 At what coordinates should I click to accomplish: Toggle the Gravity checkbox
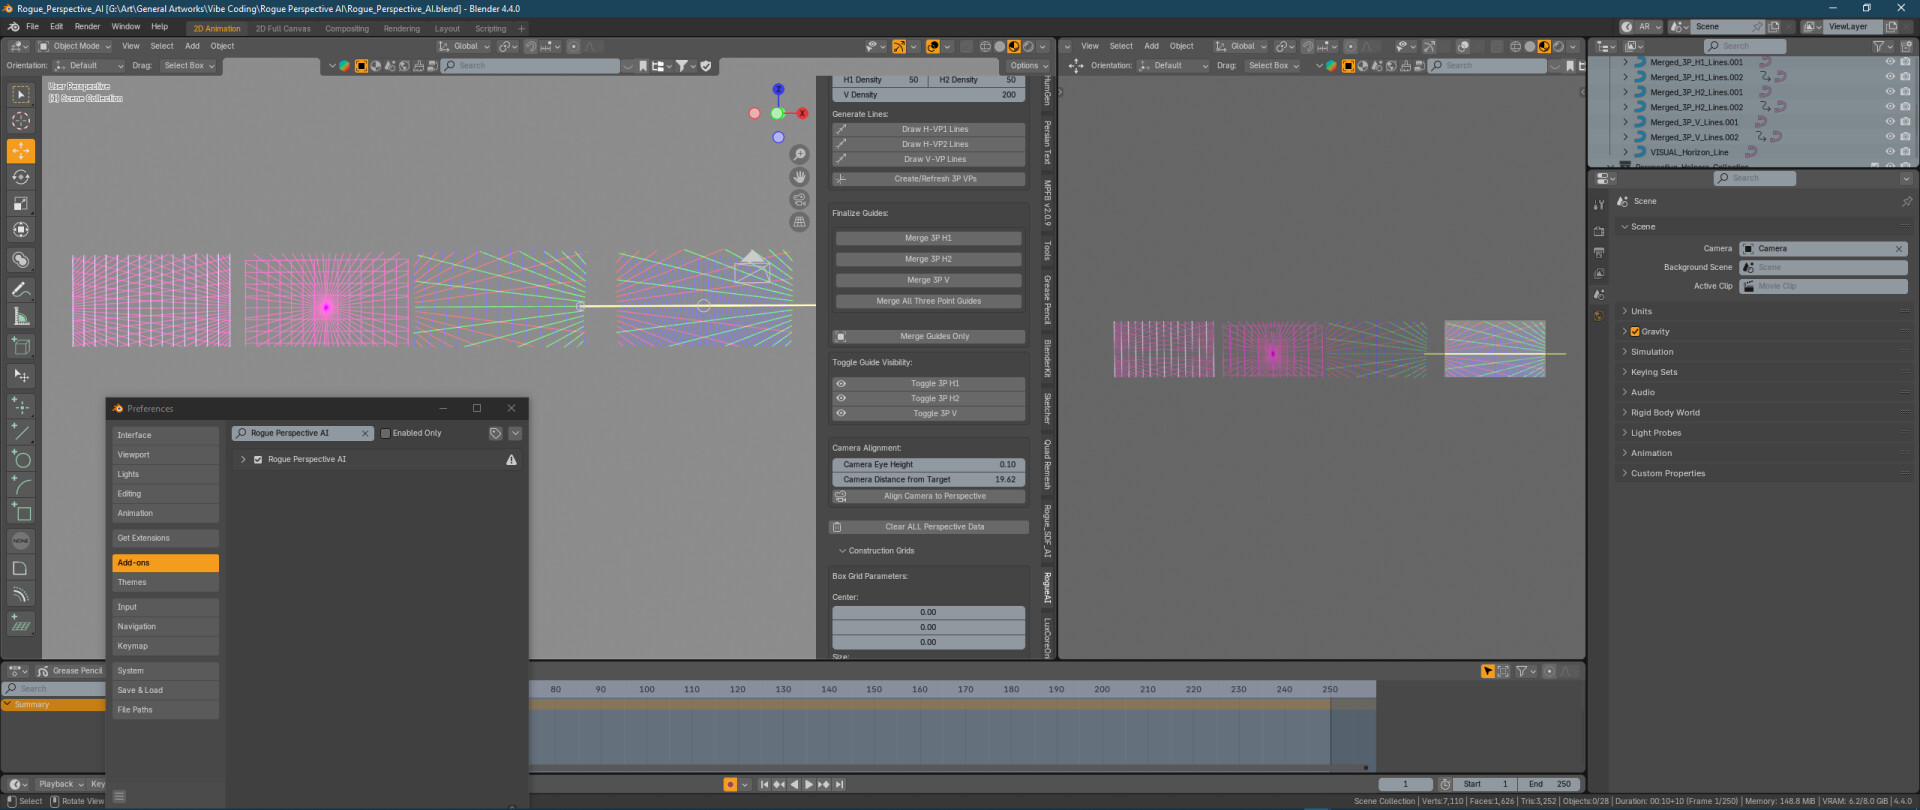pos(1635,332)
